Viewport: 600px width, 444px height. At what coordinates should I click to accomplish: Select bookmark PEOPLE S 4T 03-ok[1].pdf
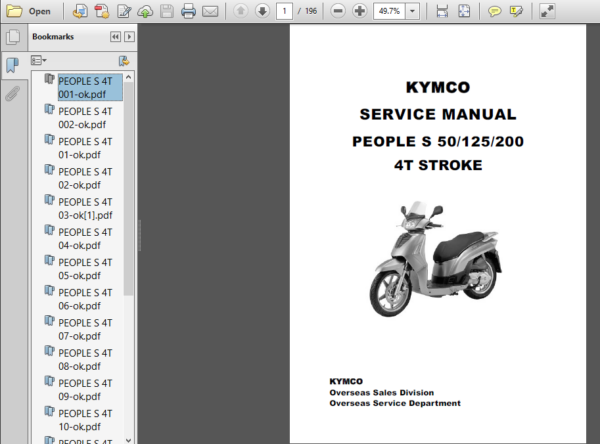(x=85, y=209)
